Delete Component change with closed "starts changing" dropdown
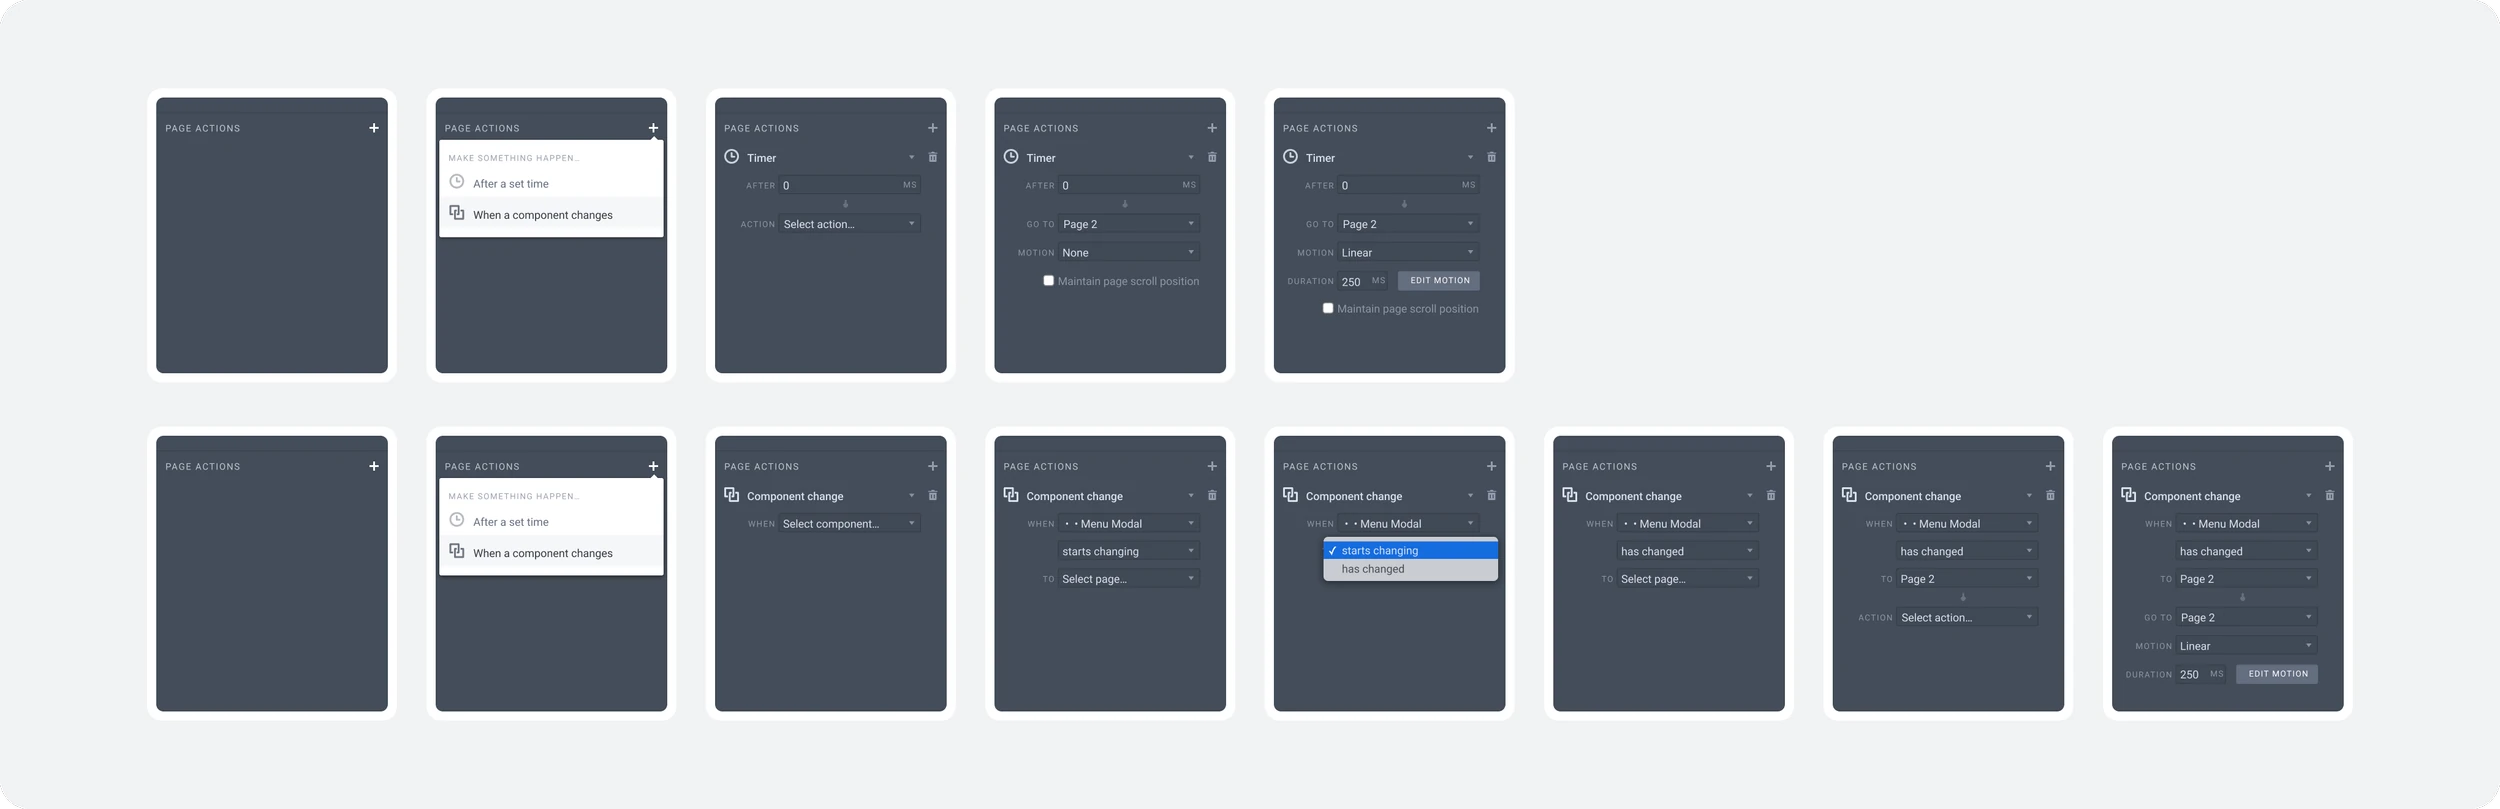This screenshot has height=809, width=2500. 1212,495
